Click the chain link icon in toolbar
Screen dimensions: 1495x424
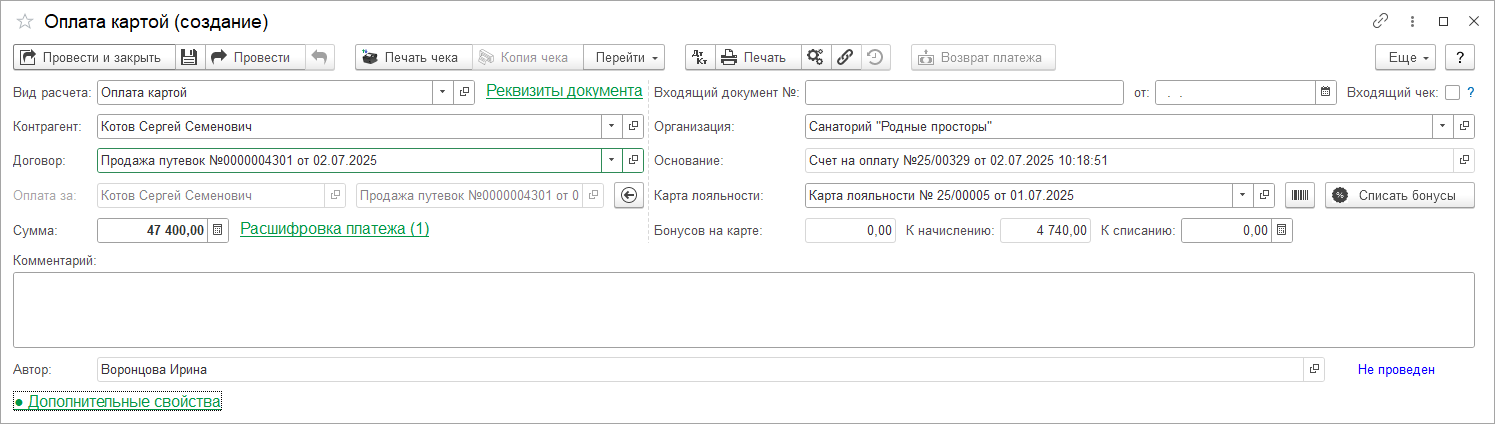[844, 57]
